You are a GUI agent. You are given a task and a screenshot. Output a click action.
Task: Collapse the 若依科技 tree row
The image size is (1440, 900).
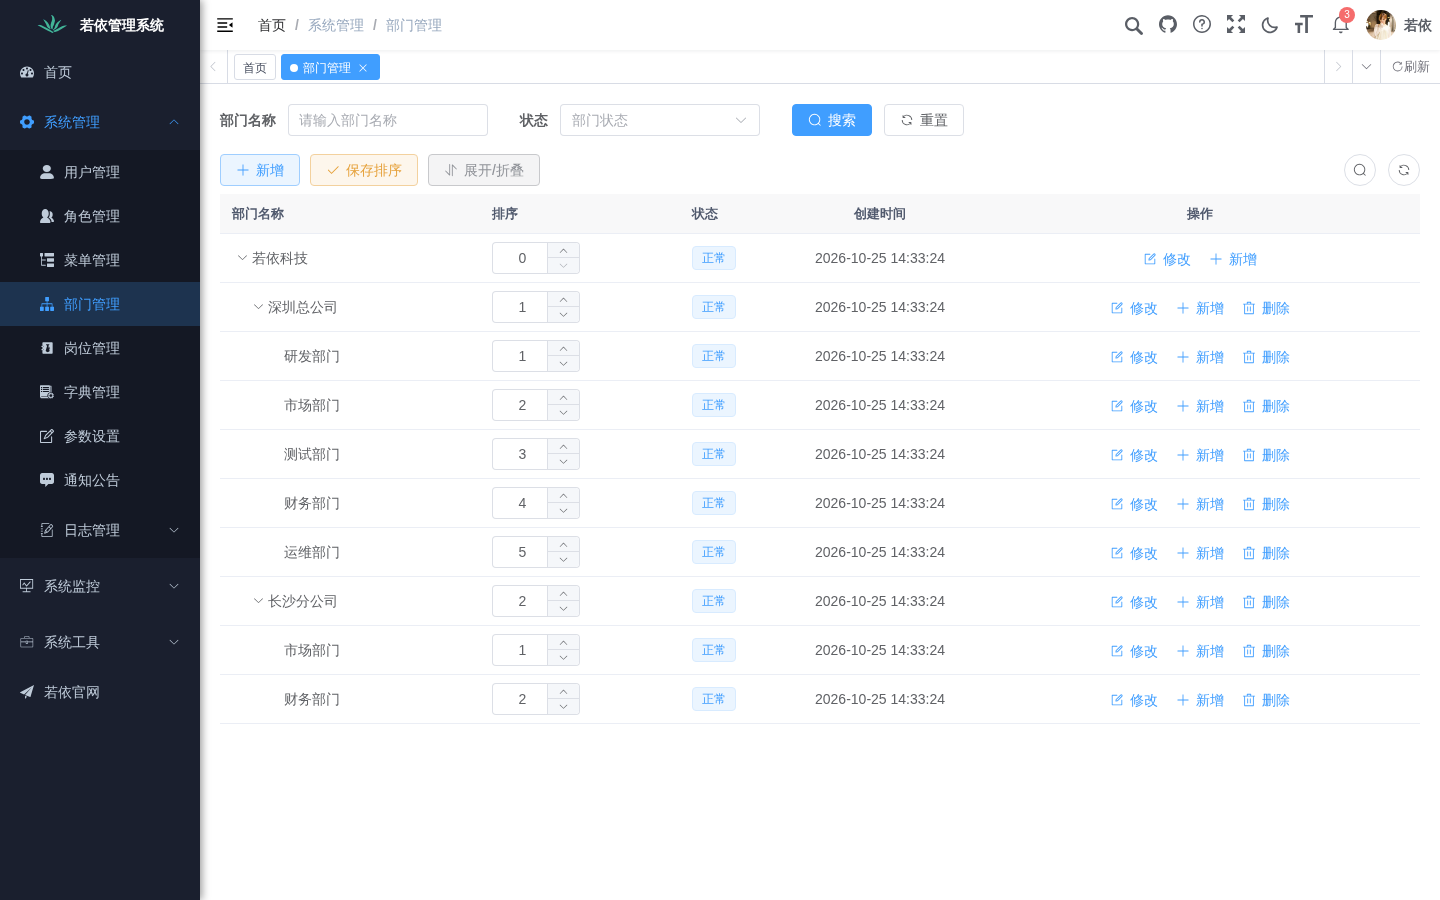[x=242, y=258]
